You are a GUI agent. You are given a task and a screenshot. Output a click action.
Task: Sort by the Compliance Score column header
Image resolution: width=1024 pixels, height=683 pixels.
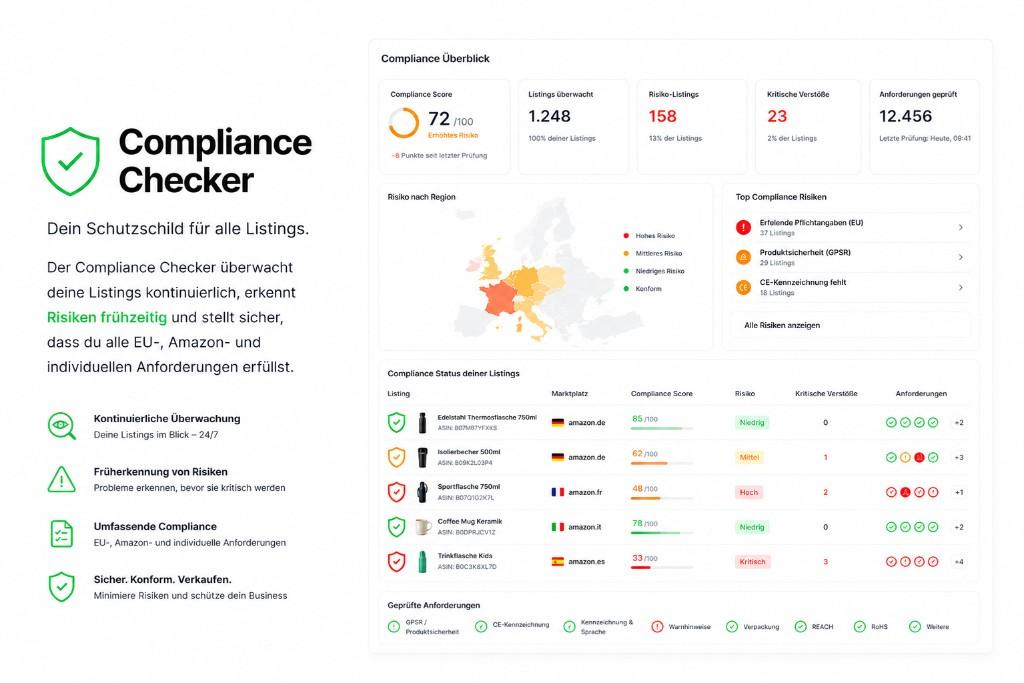[x=662, y=394]
